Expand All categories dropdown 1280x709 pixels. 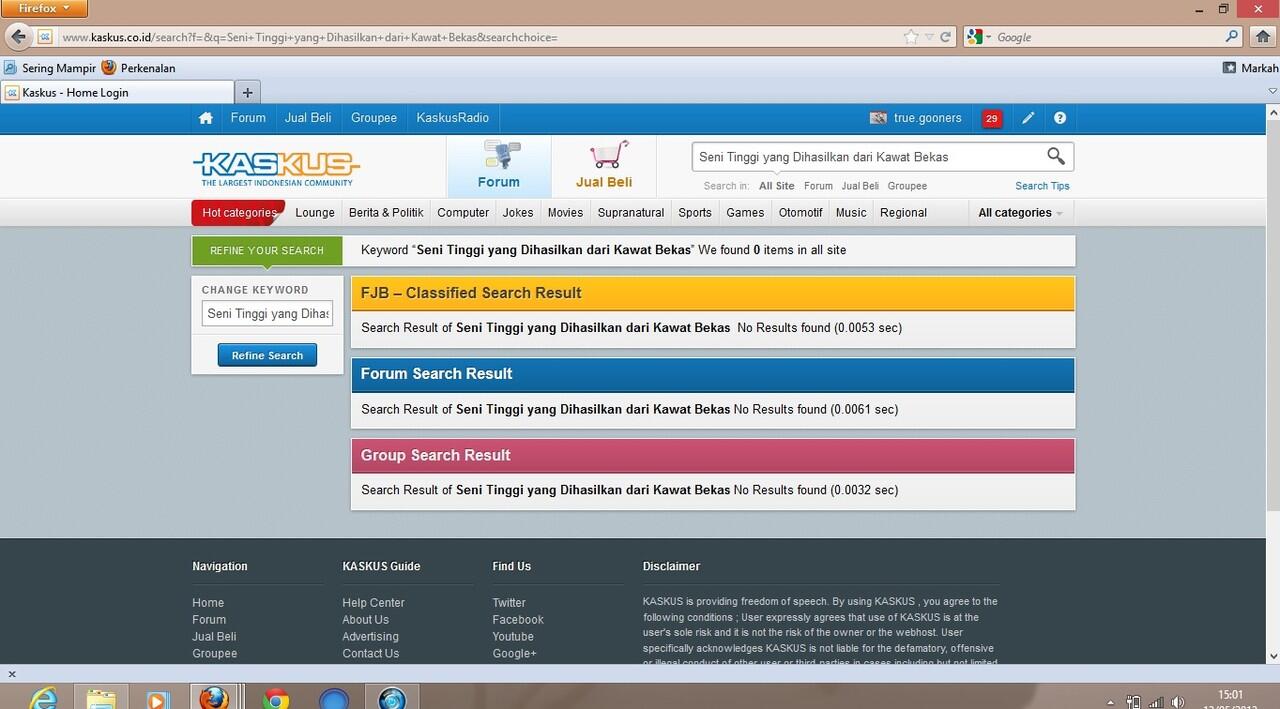(x=1020, y=213)
